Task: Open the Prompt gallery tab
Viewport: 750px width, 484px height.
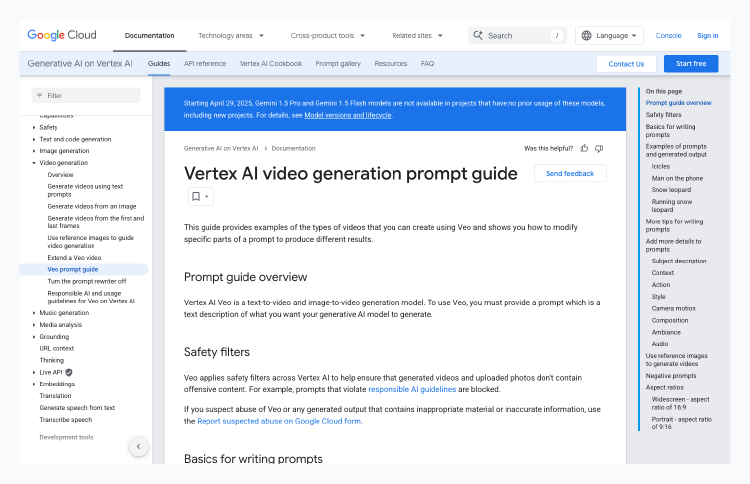Action: pos(338,64)
